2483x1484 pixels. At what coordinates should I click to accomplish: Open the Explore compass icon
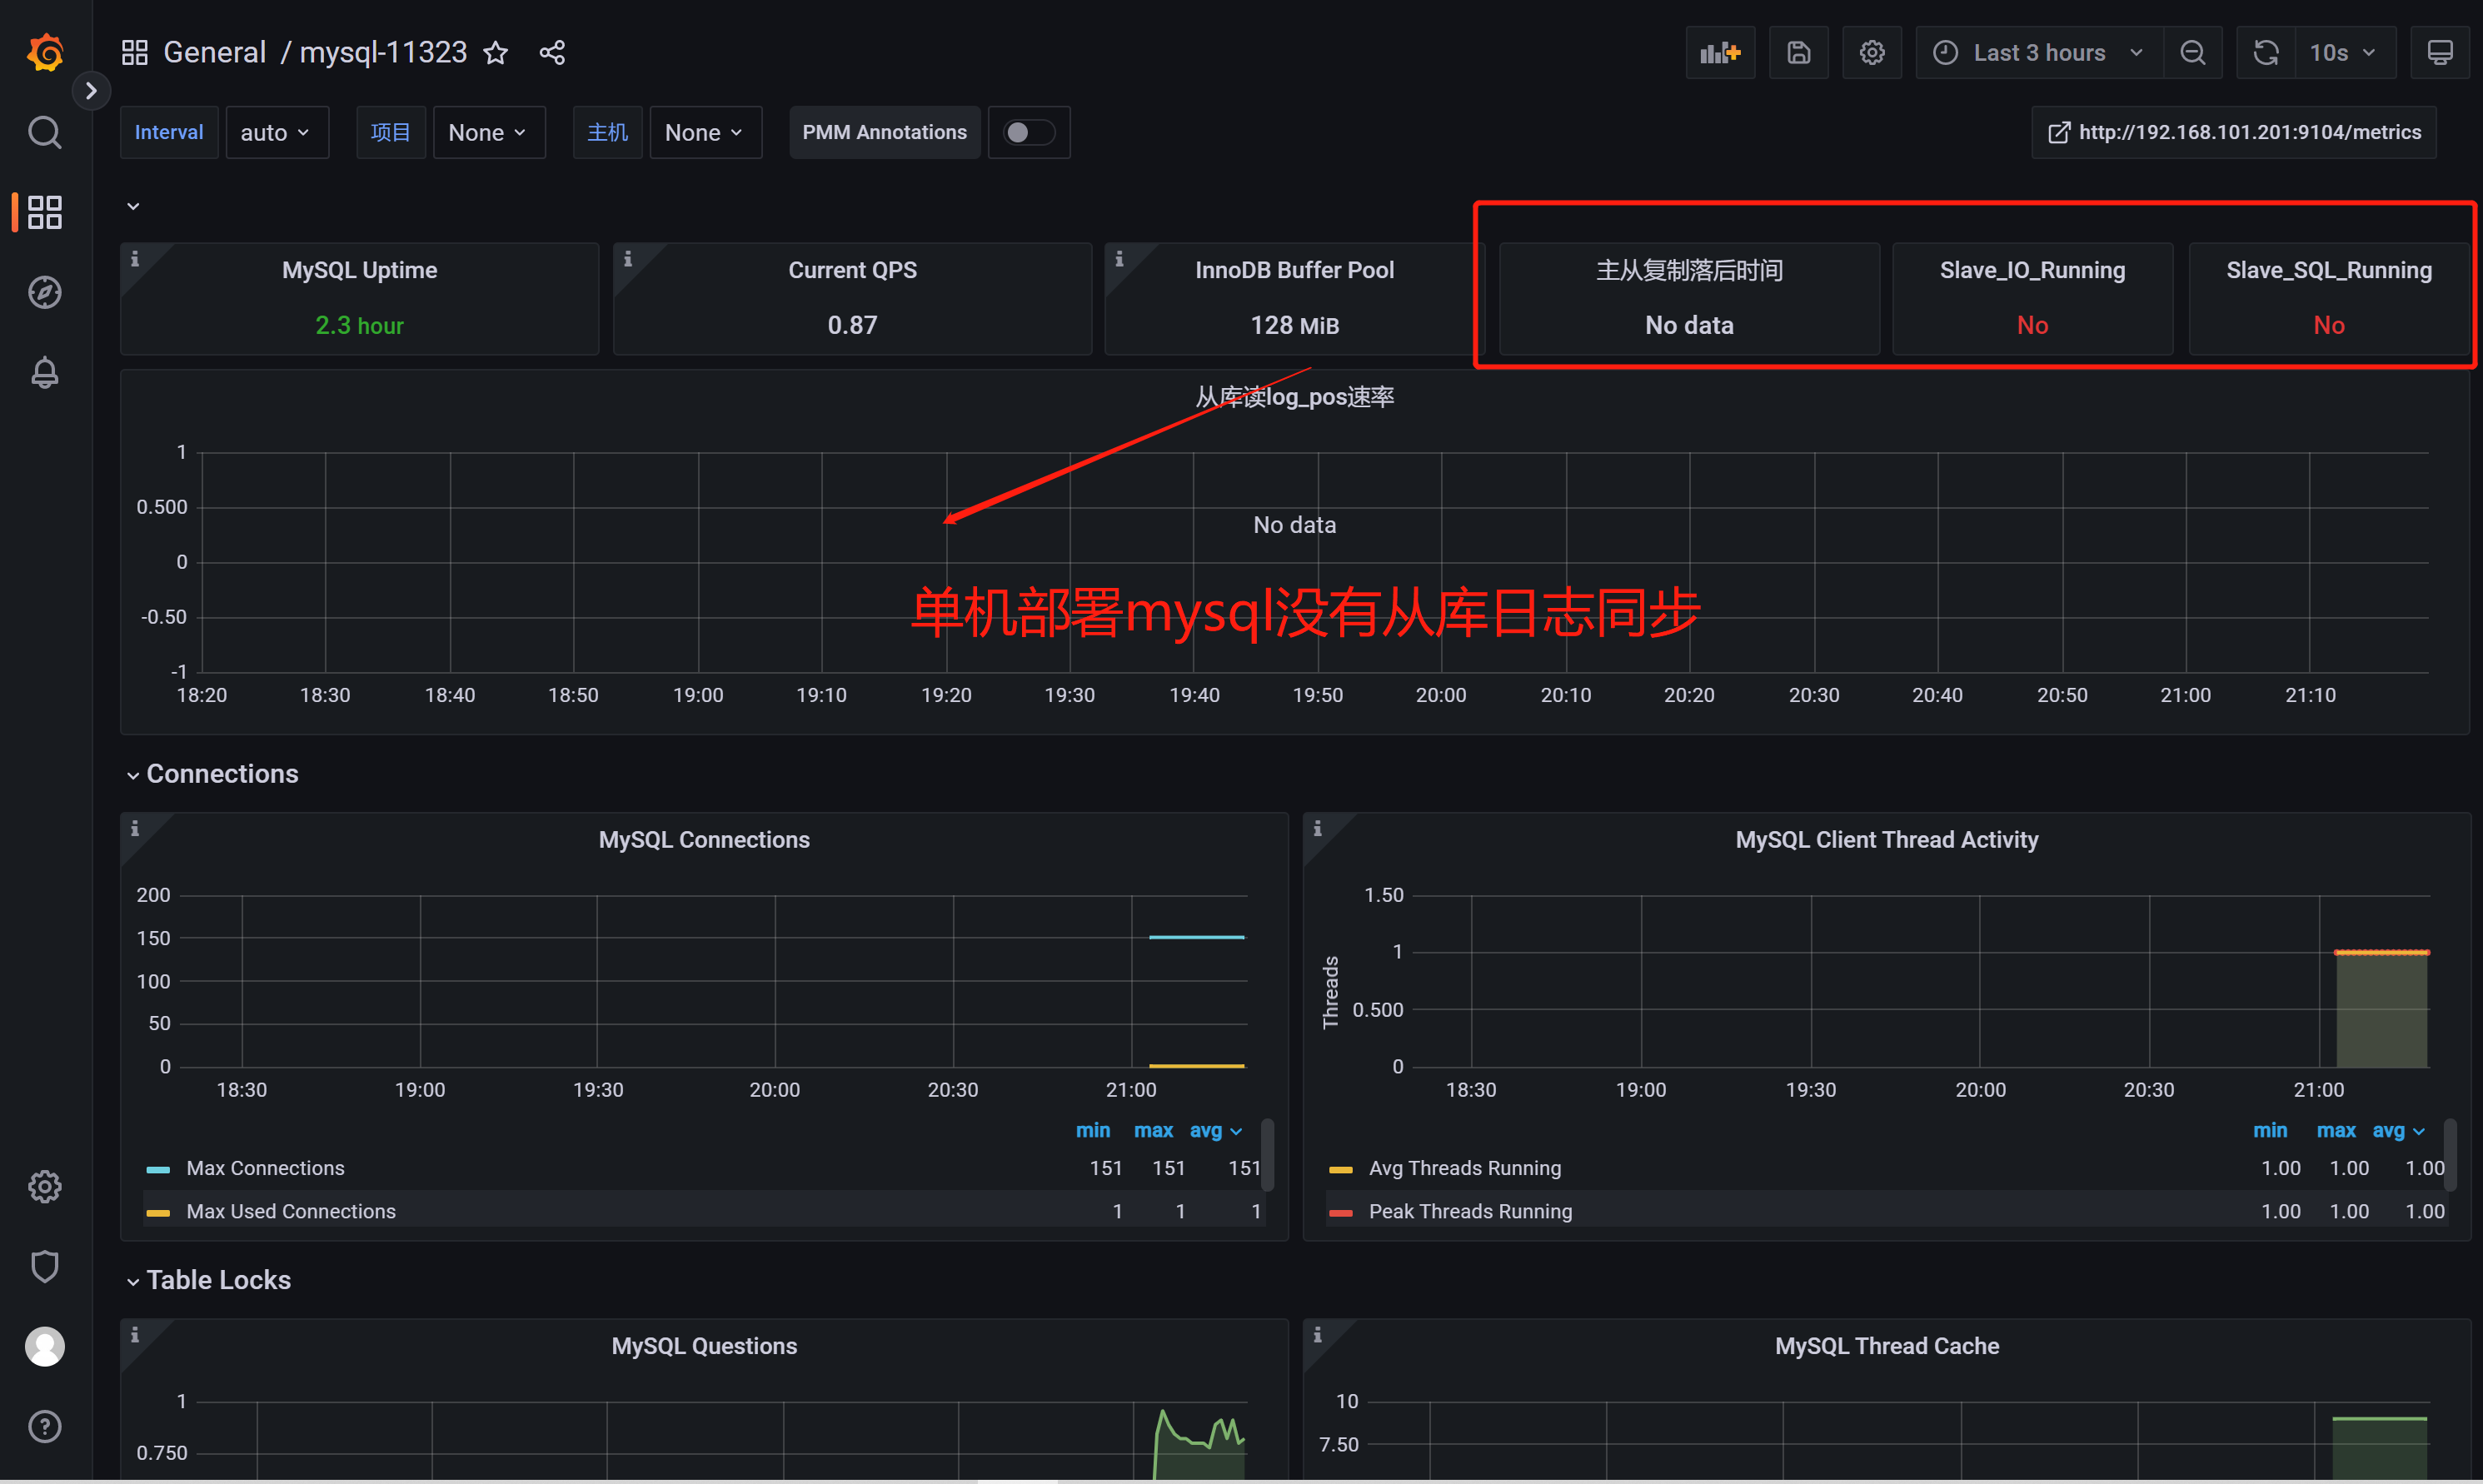(x=45, y=292)
